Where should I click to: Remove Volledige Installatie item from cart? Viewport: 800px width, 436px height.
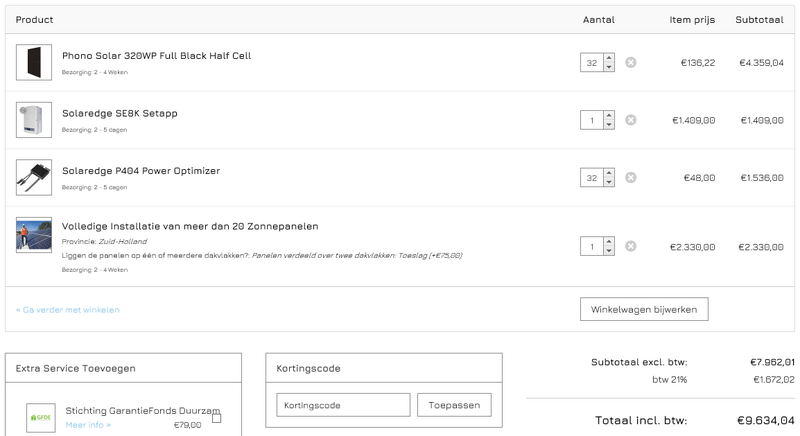[x=631, y=246]
